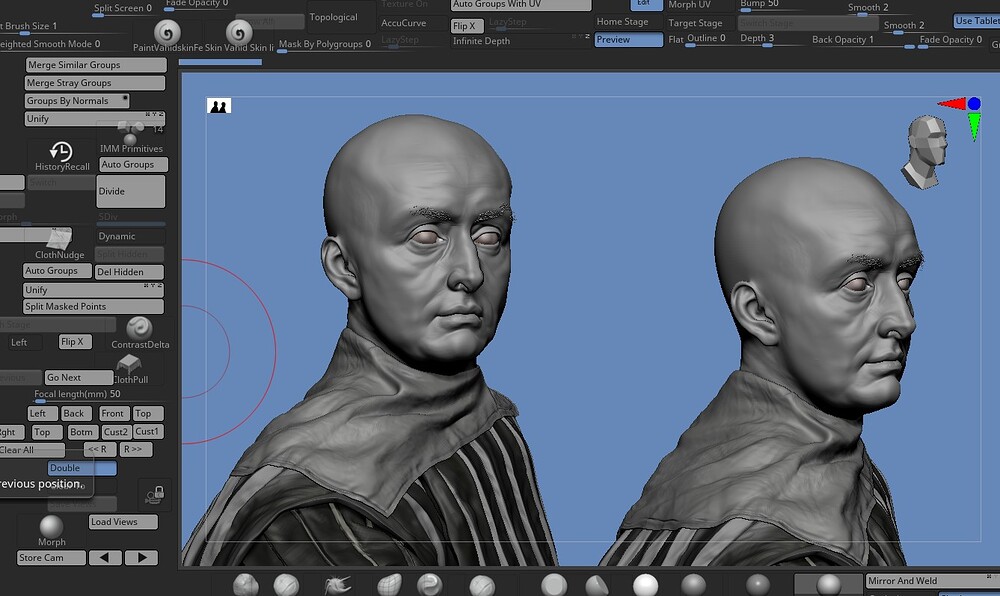Click the R >> rotate button

pyautogui.click(x=136, y=449)
